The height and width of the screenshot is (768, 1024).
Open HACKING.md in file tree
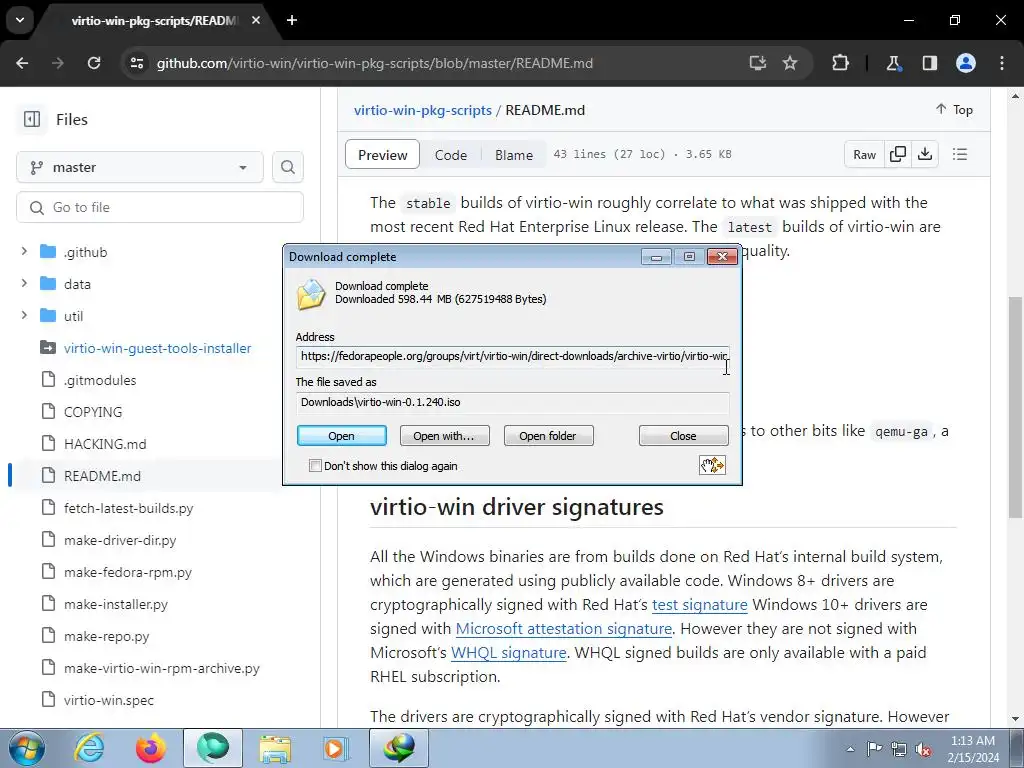tap(105, 444)
